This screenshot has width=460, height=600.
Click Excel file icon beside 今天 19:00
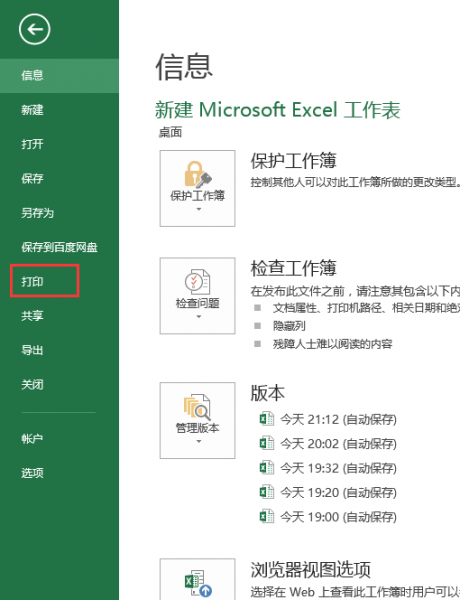[x=267, y=516]
